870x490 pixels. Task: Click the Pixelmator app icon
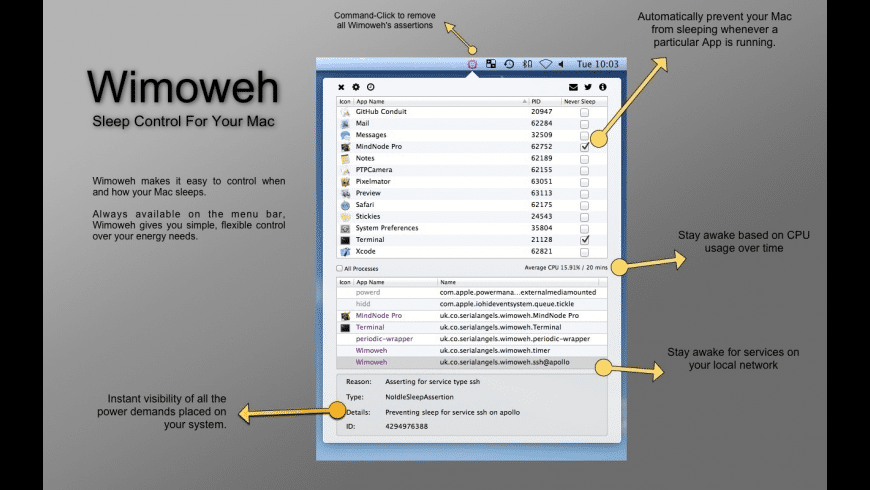point(345,182)
